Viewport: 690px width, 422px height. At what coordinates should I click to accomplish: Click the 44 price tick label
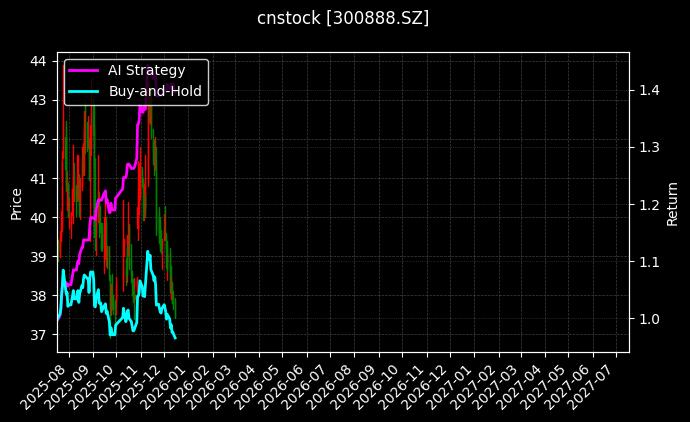[38, 61]
